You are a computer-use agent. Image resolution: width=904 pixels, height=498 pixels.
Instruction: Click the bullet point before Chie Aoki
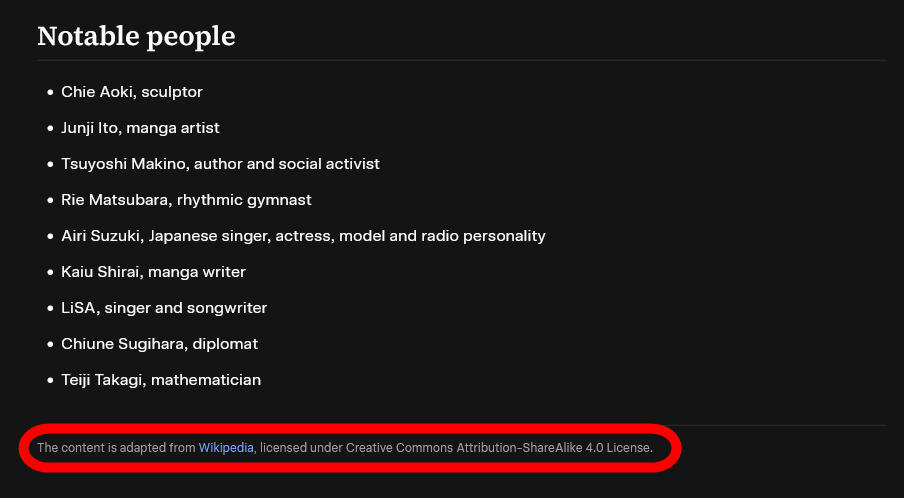(x=50, y=92)
